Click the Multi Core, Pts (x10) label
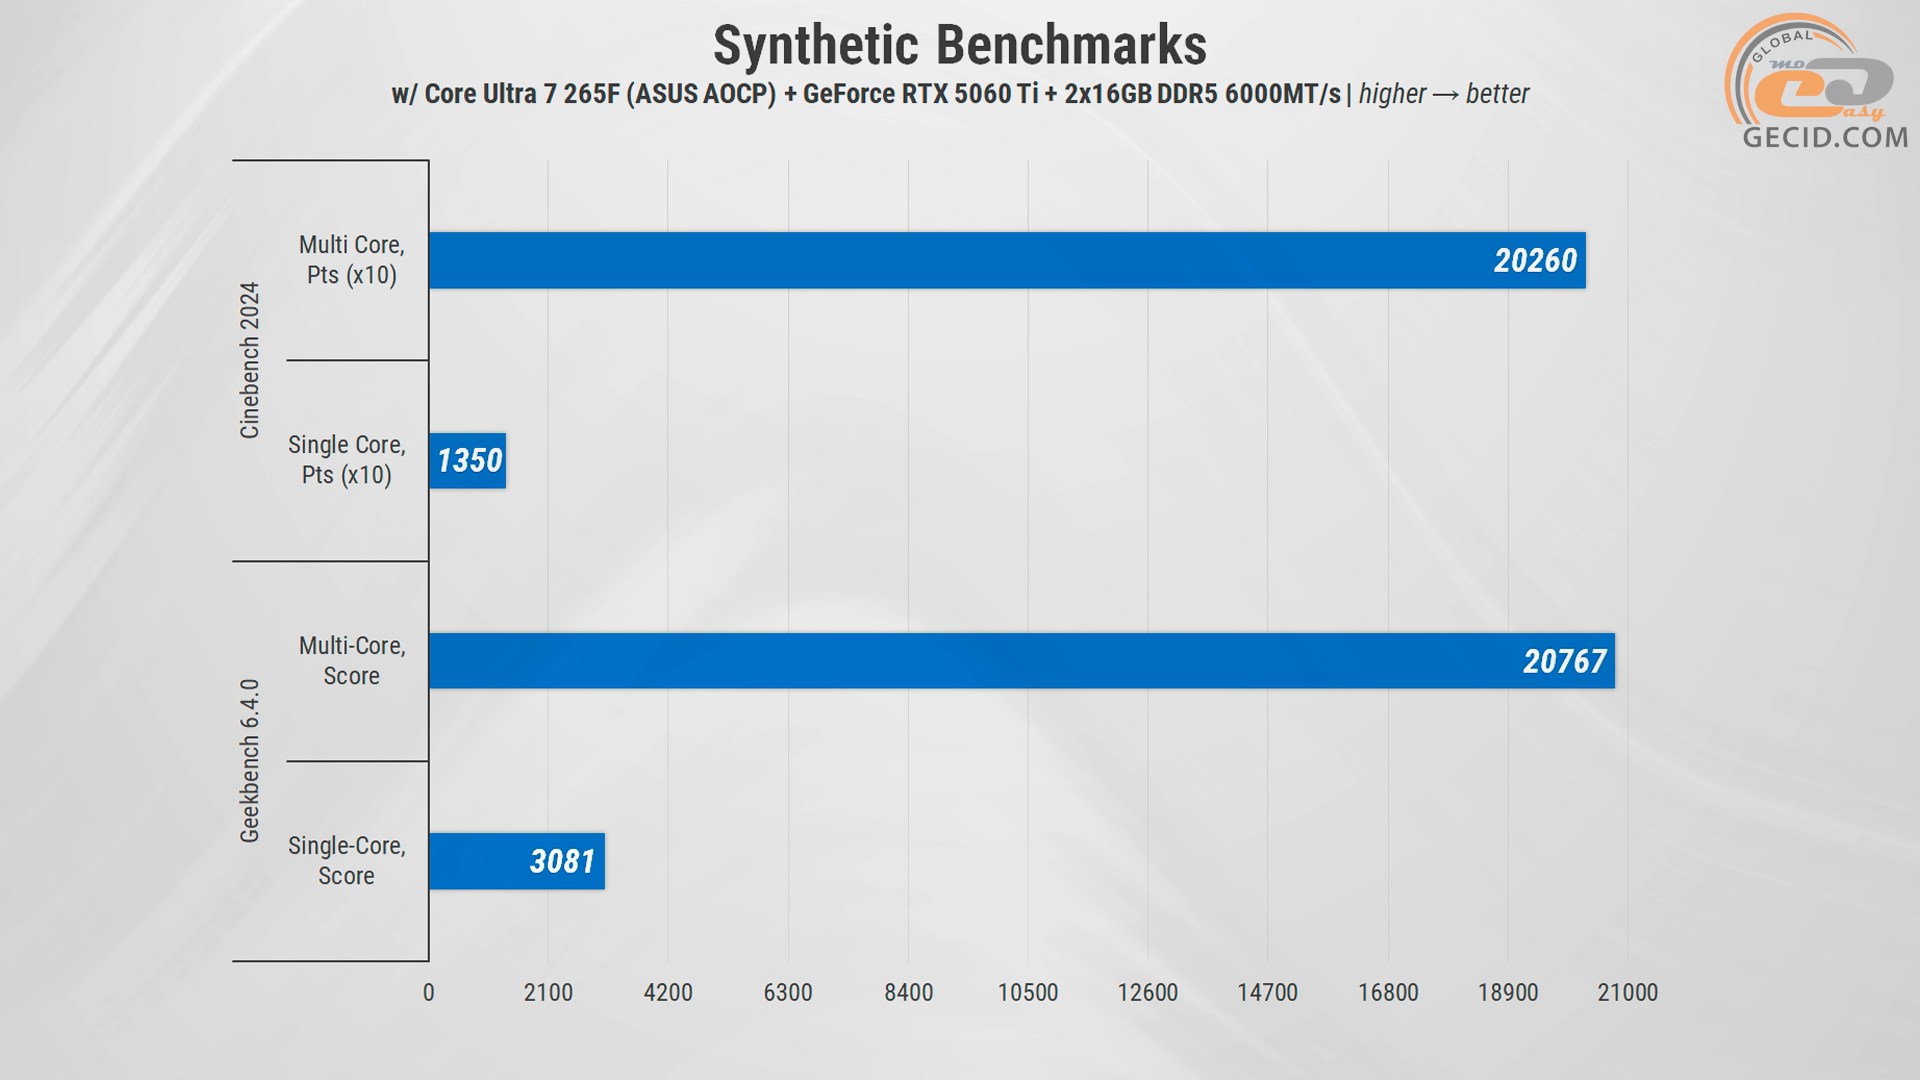The width and height of the screenshot is (1920, 1080). (351, 260)
